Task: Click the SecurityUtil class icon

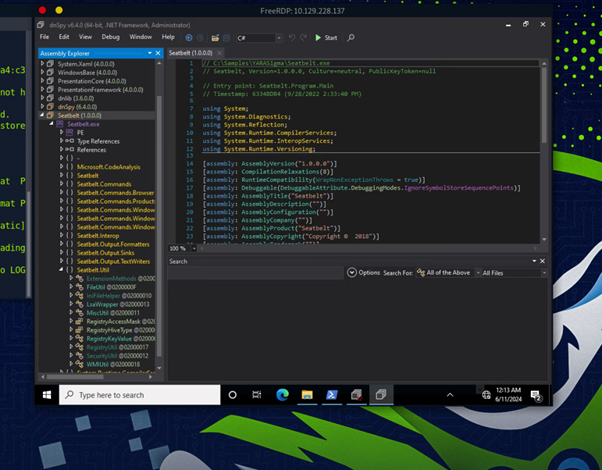Action: coord(79,356)
